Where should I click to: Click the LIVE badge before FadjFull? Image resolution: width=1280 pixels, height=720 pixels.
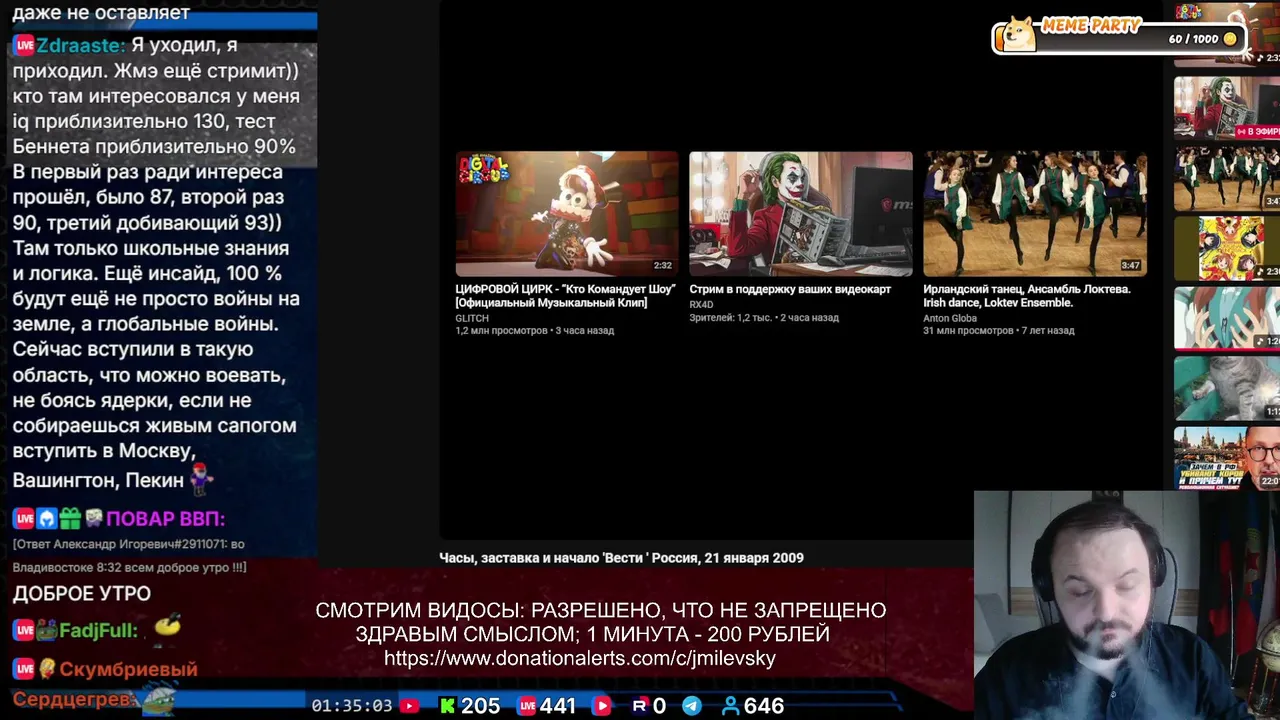click(24, 631)
